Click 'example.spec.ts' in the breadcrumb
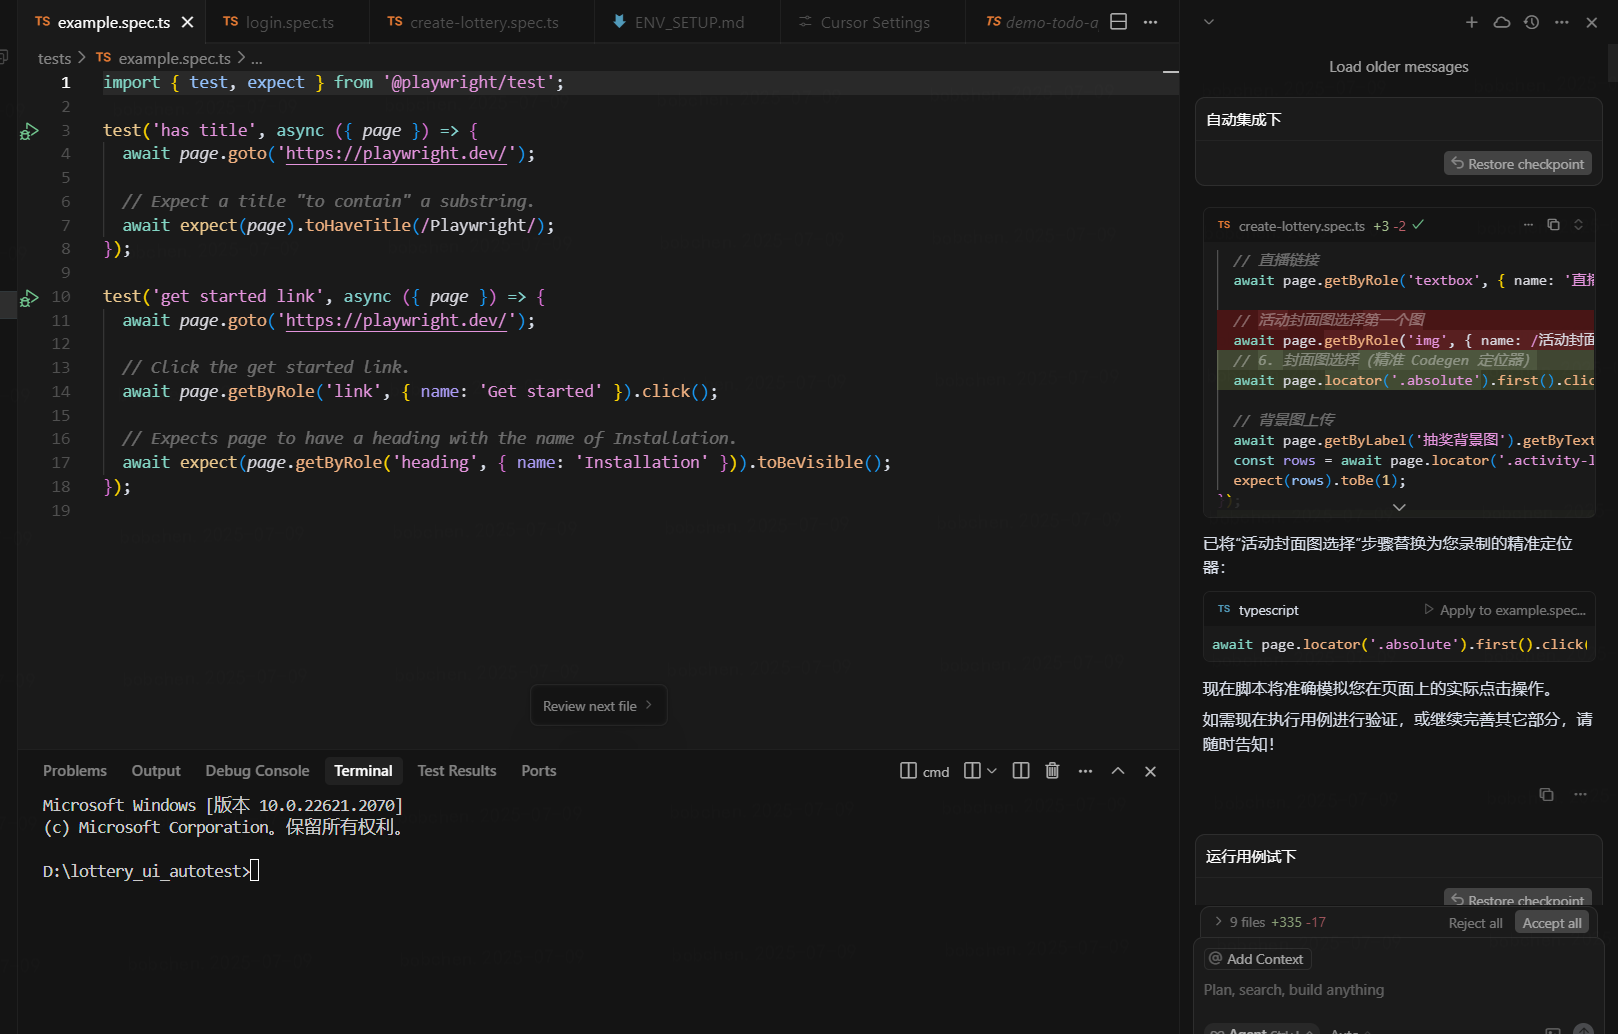 [x=174, y=59]
